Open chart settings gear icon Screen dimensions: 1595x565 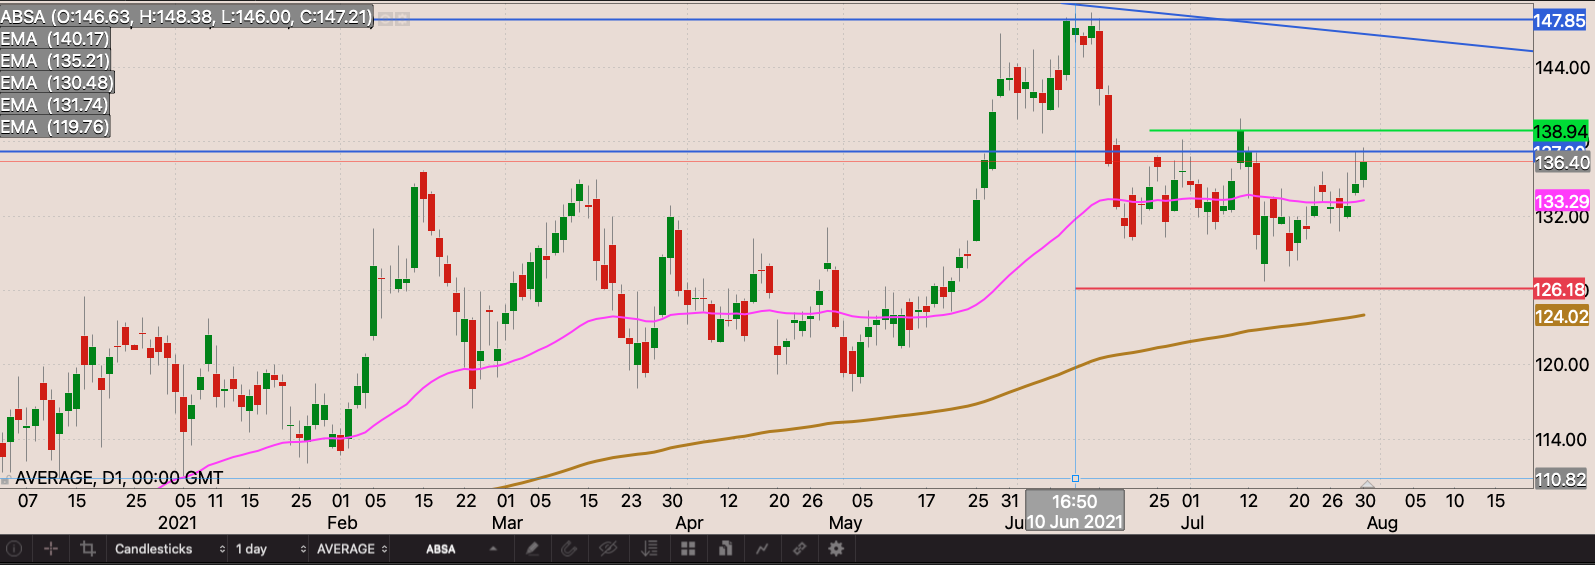click(x=836, y=549)
